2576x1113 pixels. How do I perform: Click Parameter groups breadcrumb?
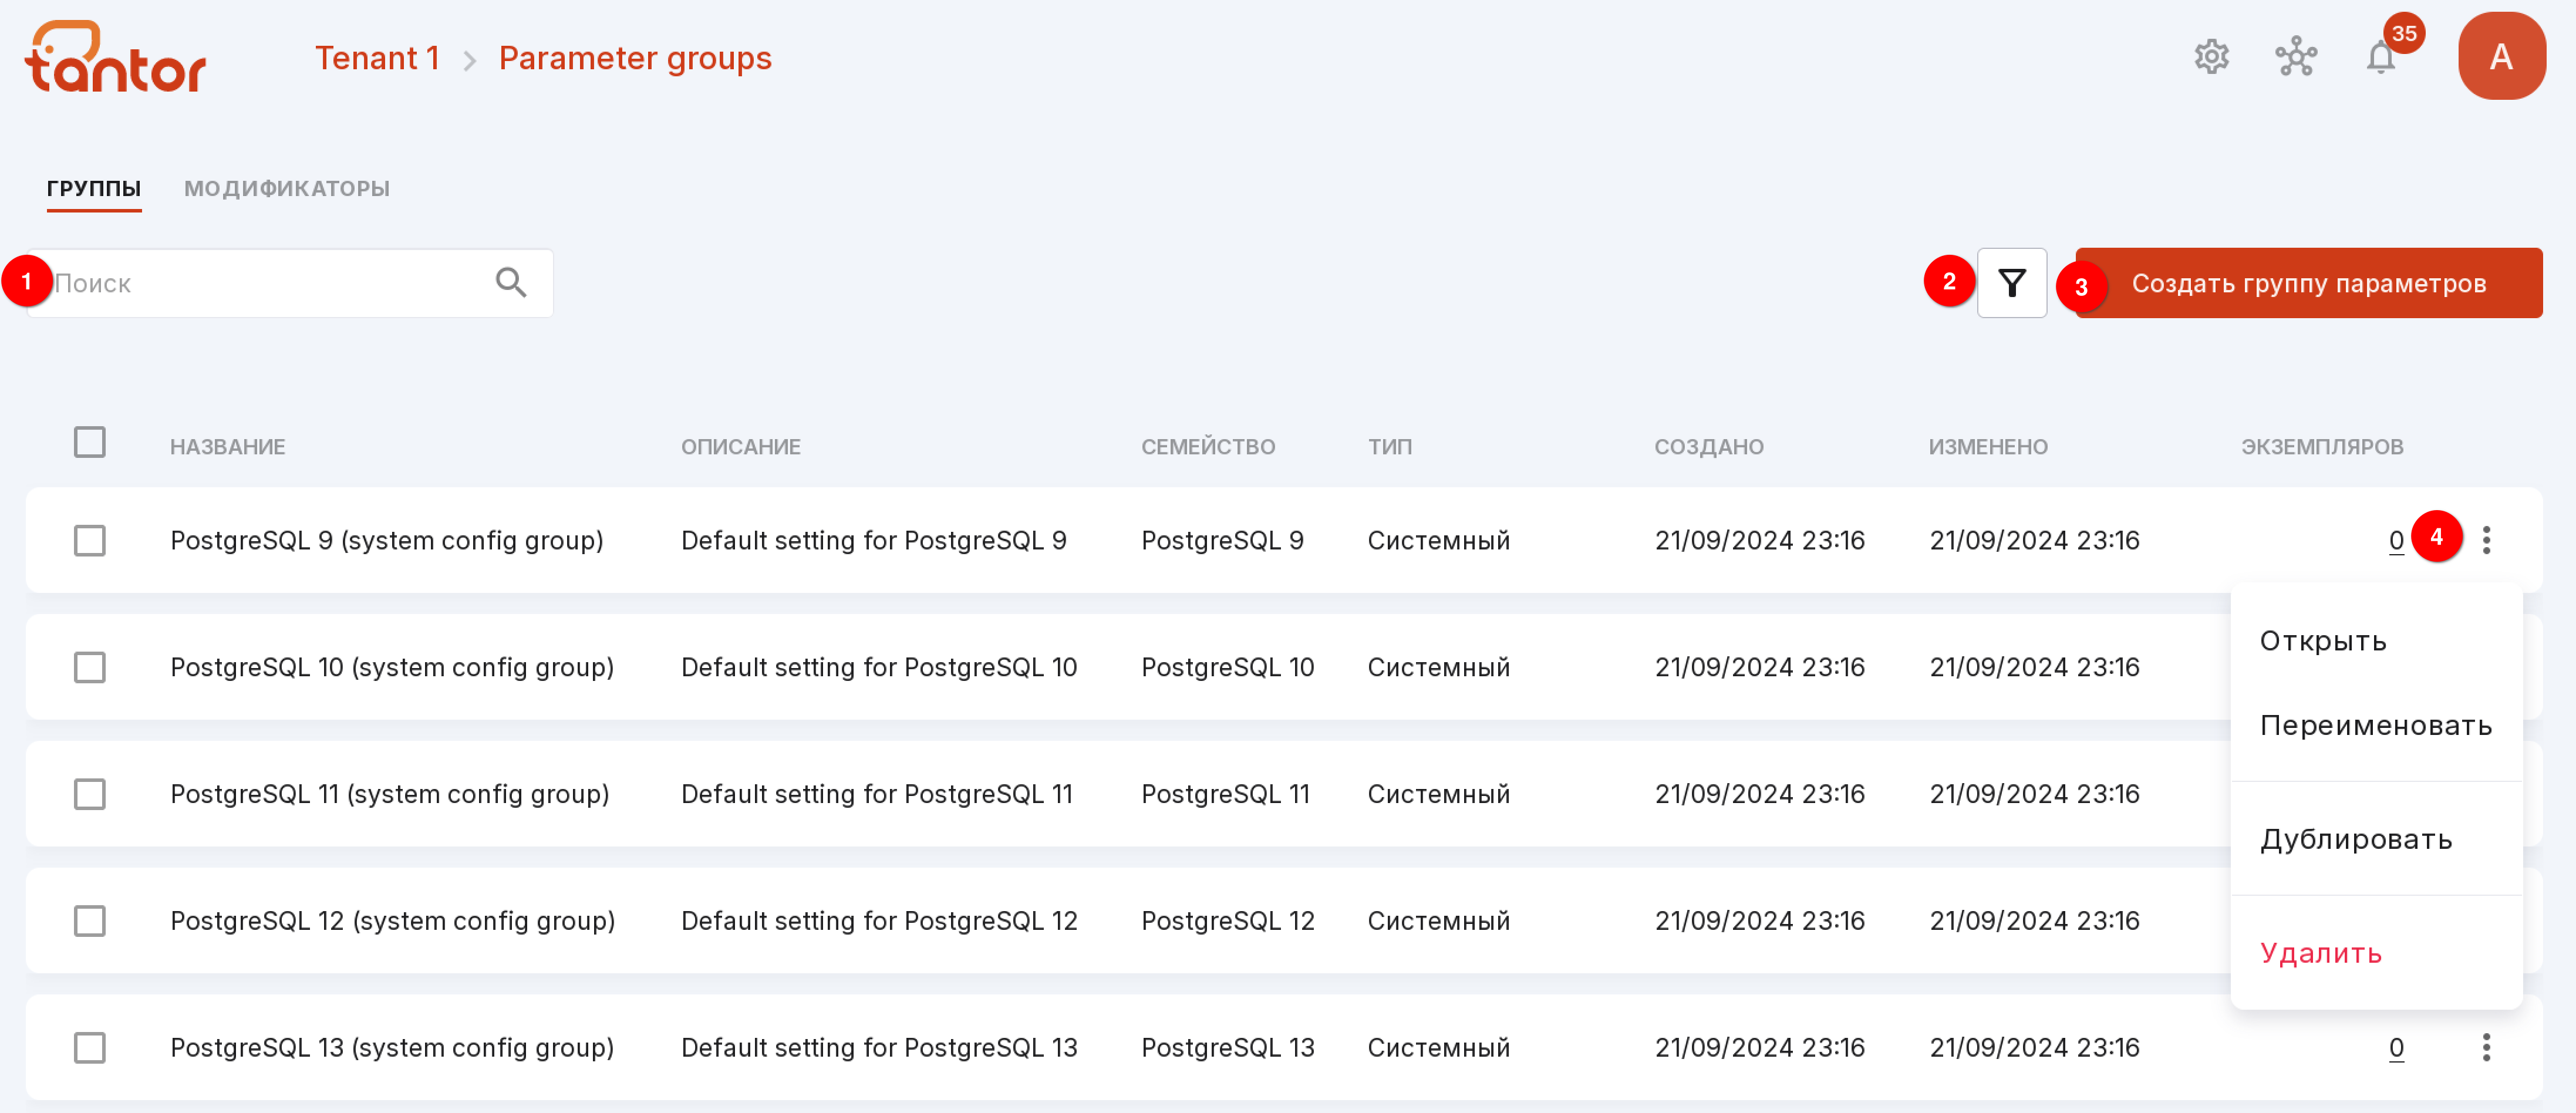coord(635,58)
